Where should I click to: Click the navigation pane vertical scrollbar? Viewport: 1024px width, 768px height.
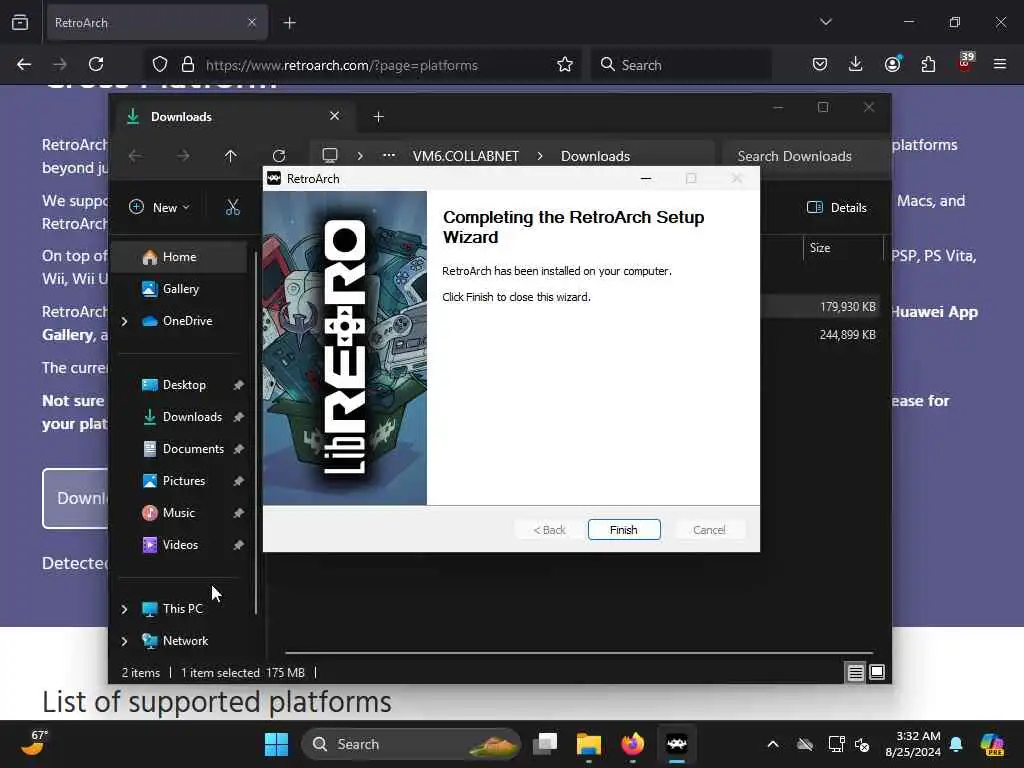(256, 432)
